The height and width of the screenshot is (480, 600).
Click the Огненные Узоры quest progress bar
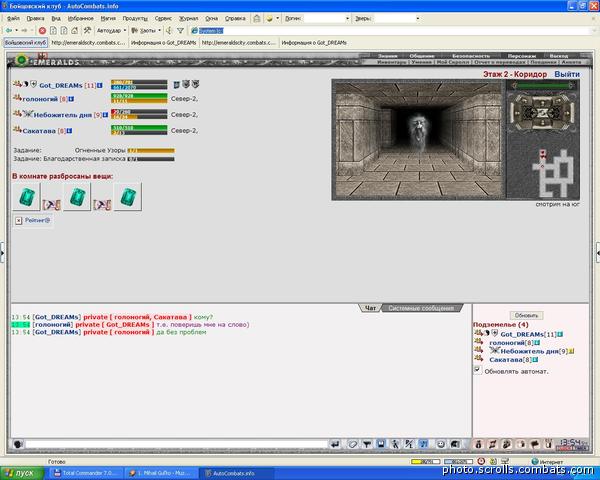coord(151,150)
